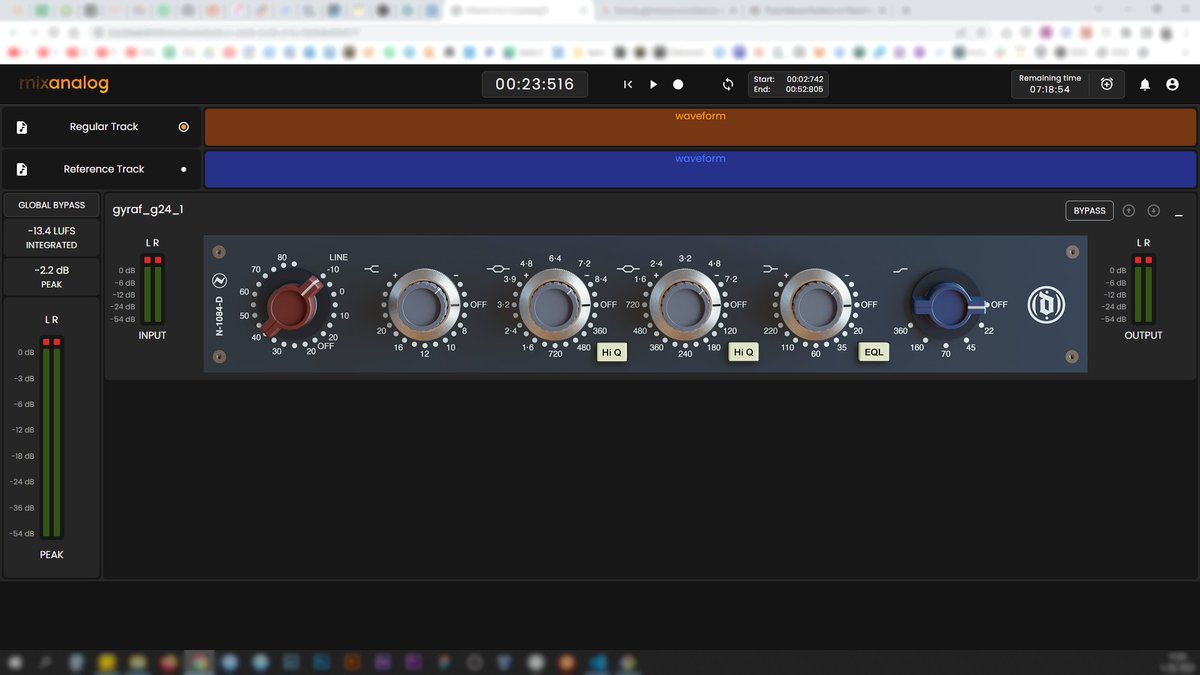Click the Remaining time display button
This screenshot has height=675, width=1200.
1049,84
